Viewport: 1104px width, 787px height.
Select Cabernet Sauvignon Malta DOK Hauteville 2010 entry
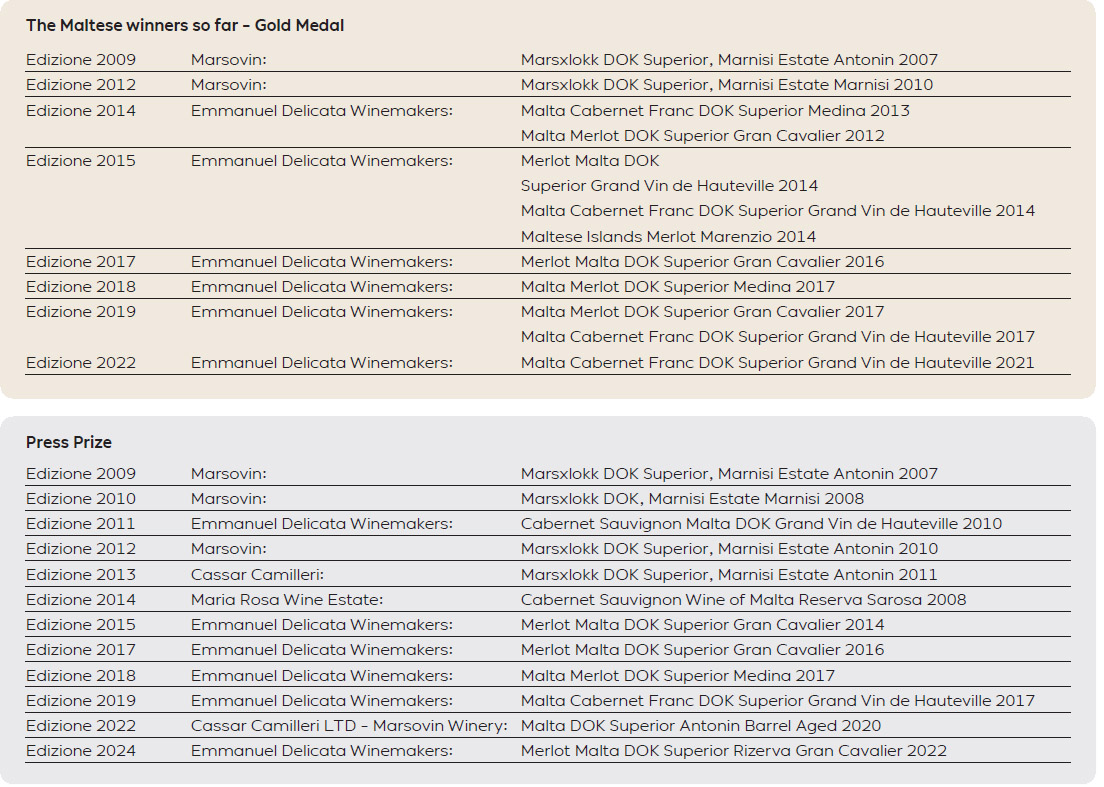[761, 524]
